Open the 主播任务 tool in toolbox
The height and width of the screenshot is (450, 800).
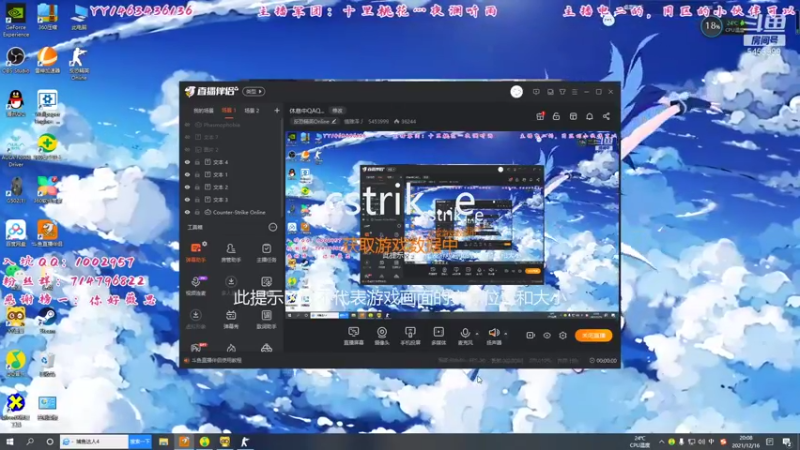(266, 253)
